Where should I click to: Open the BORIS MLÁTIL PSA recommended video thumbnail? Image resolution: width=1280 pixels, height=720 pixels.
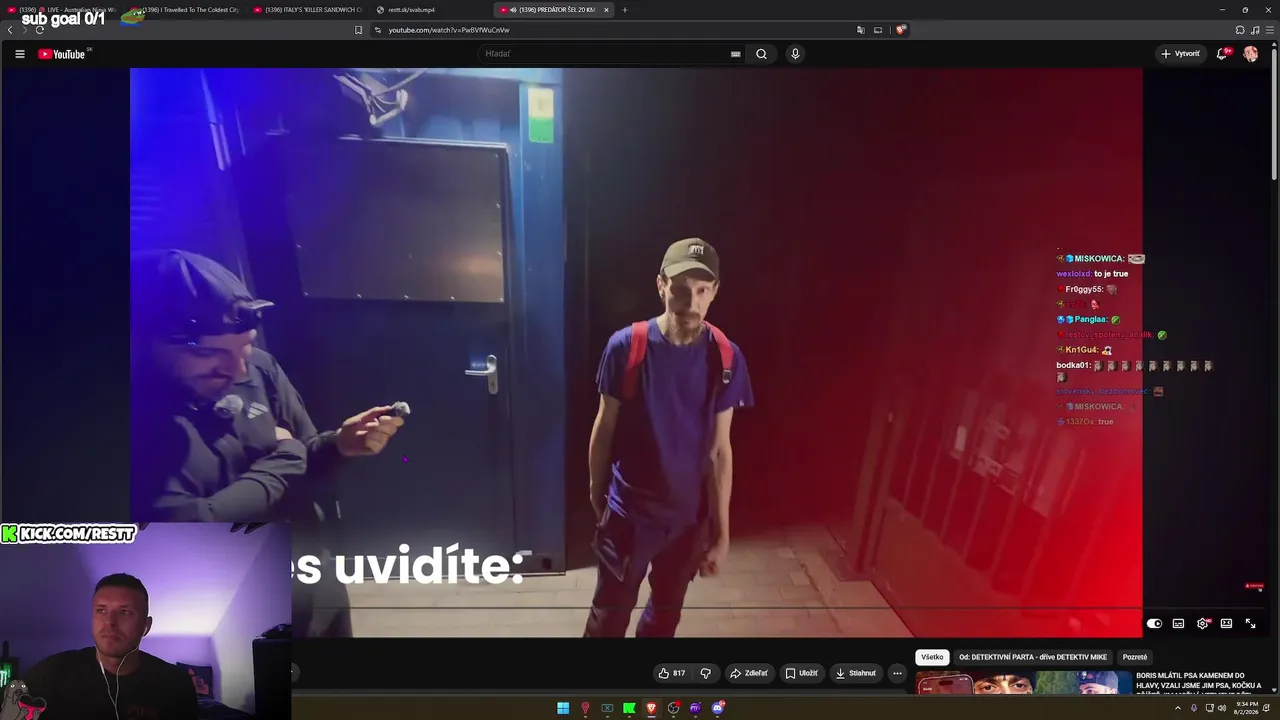[x=1023, y=683]
